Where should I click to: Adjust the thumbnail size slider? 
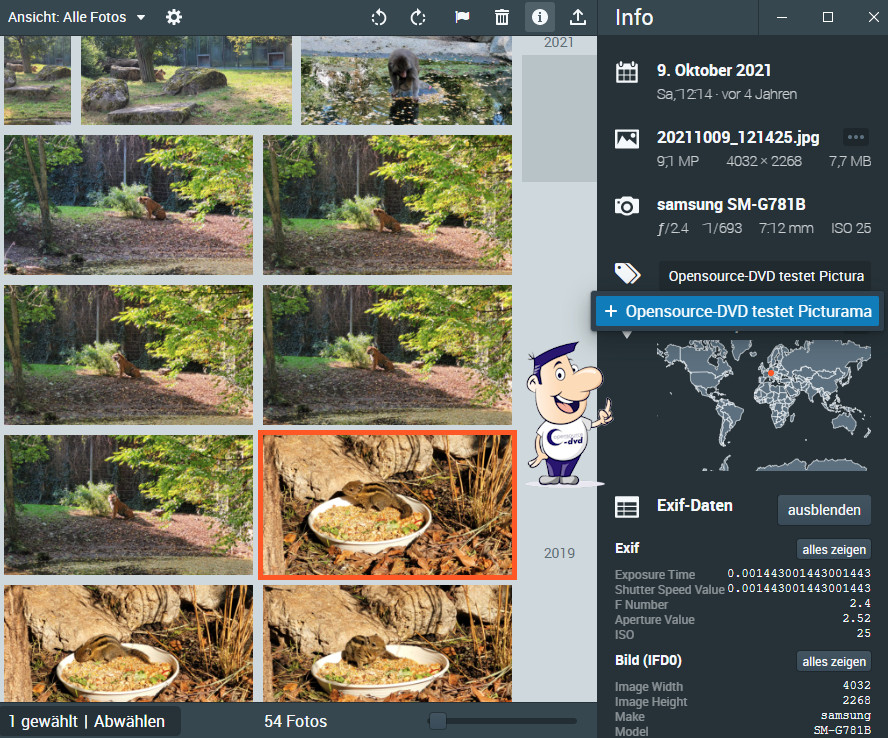tap(437, 721)
